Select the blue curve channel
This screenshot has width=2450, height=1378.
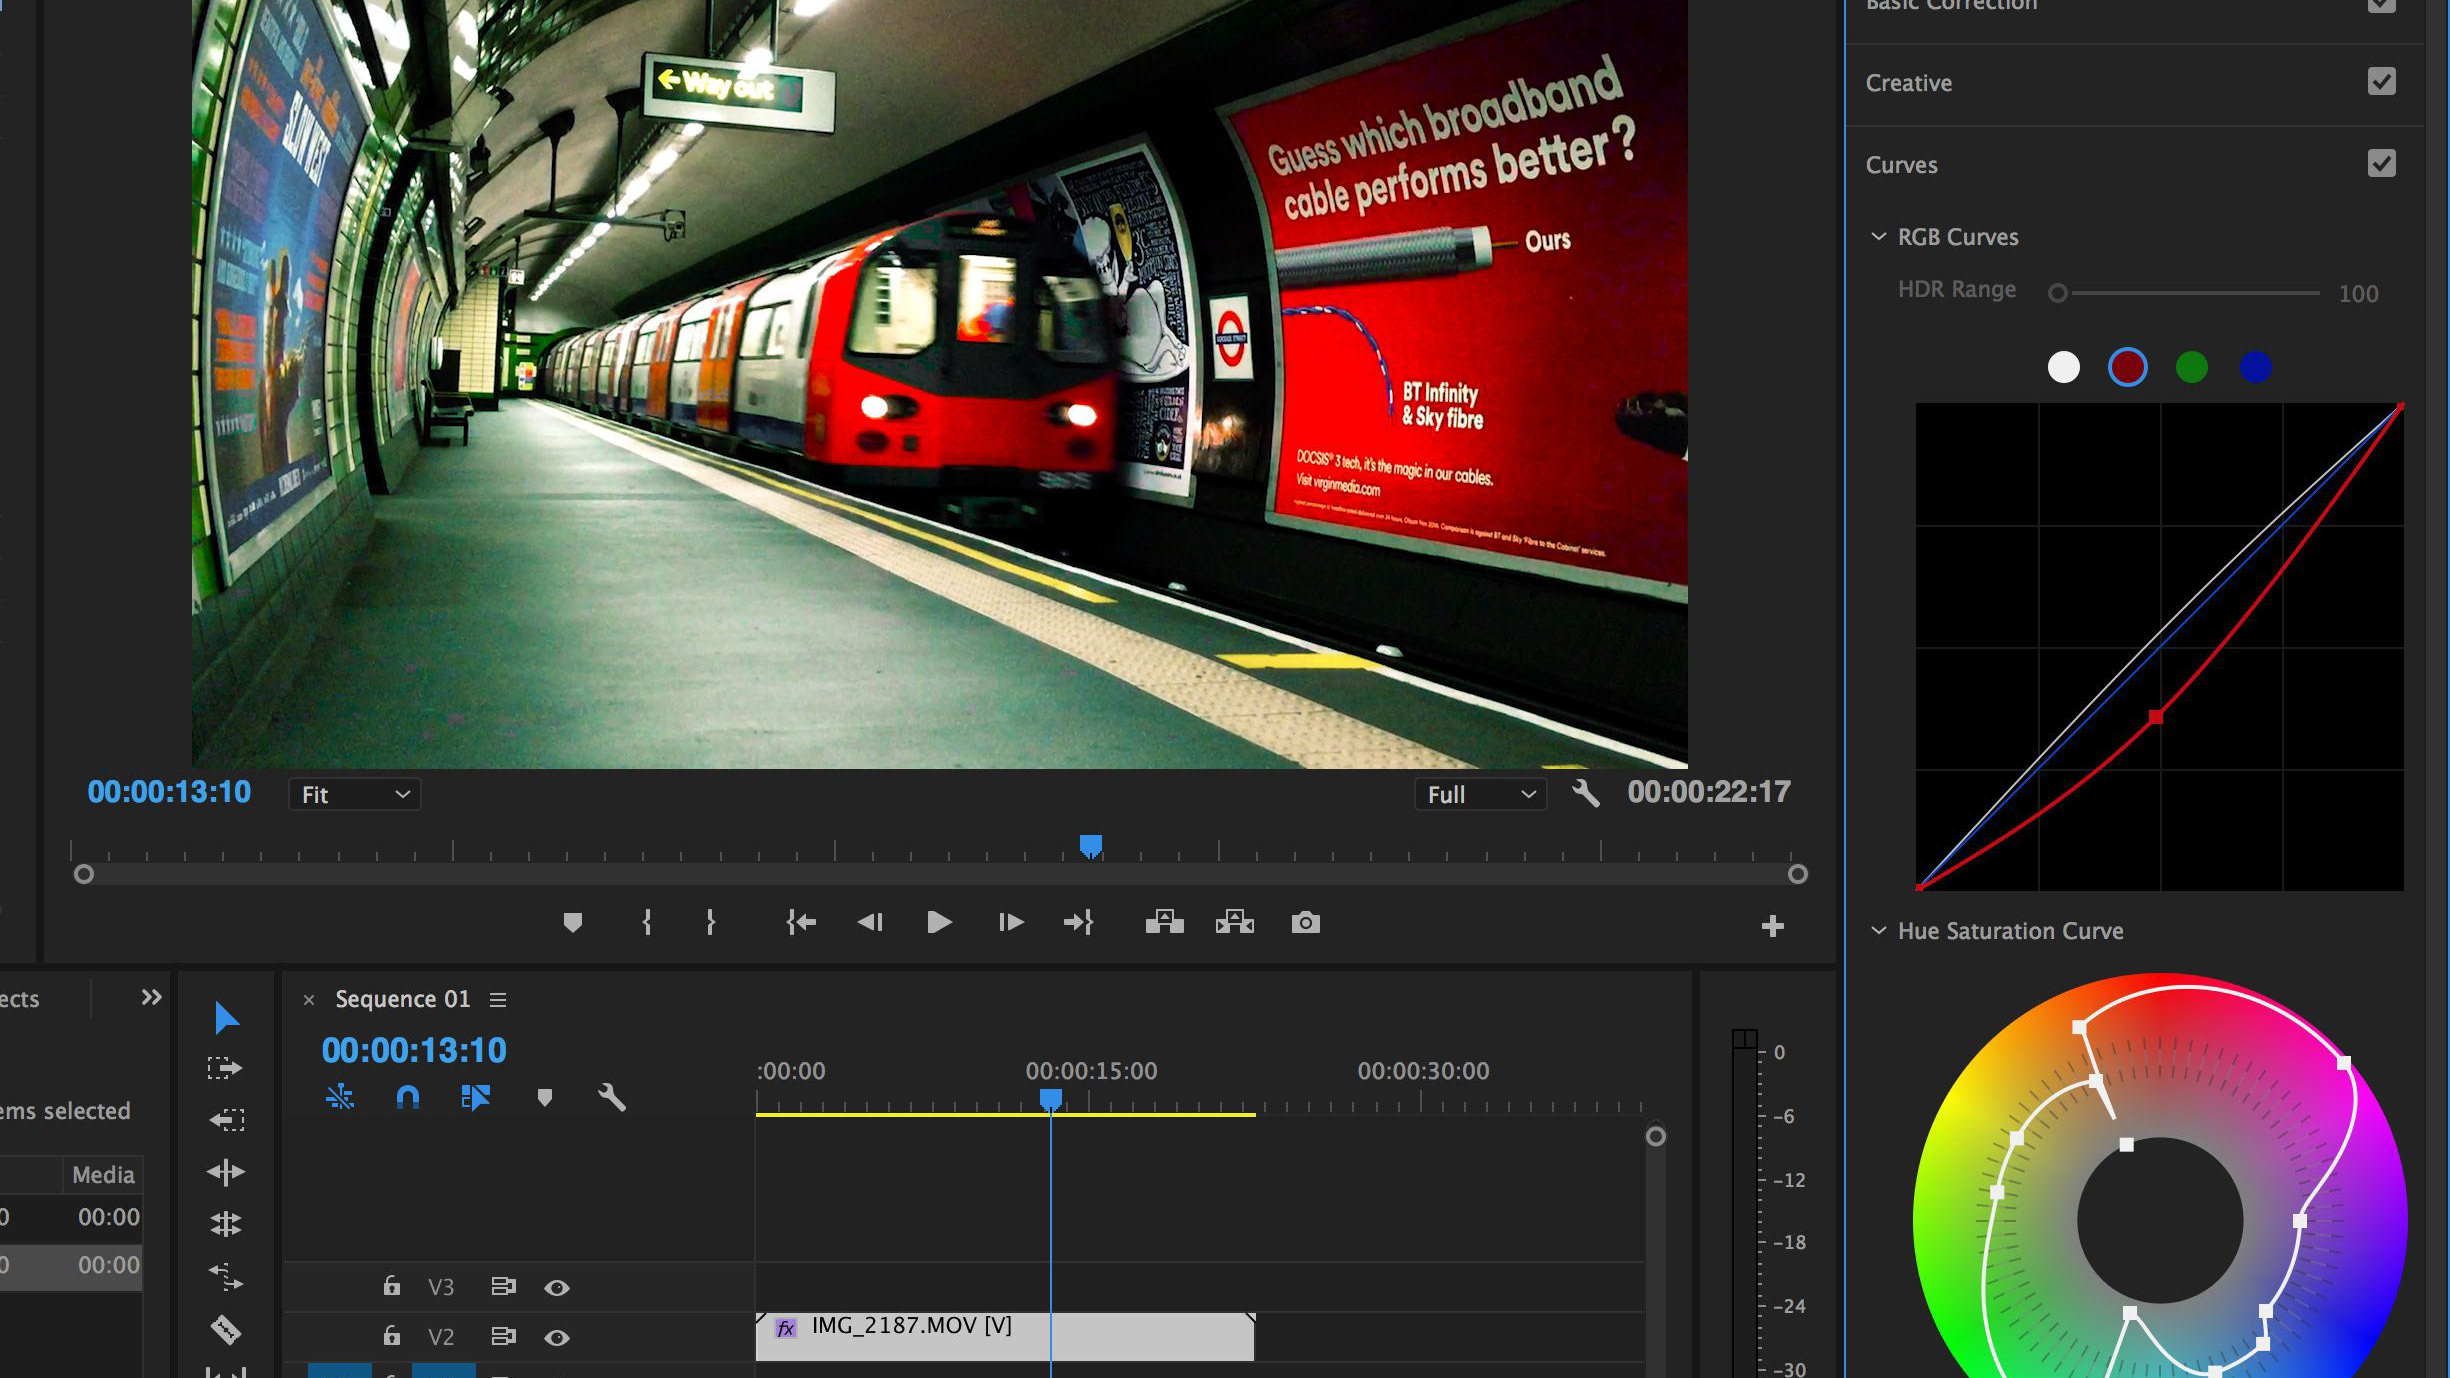(2255, 367)
